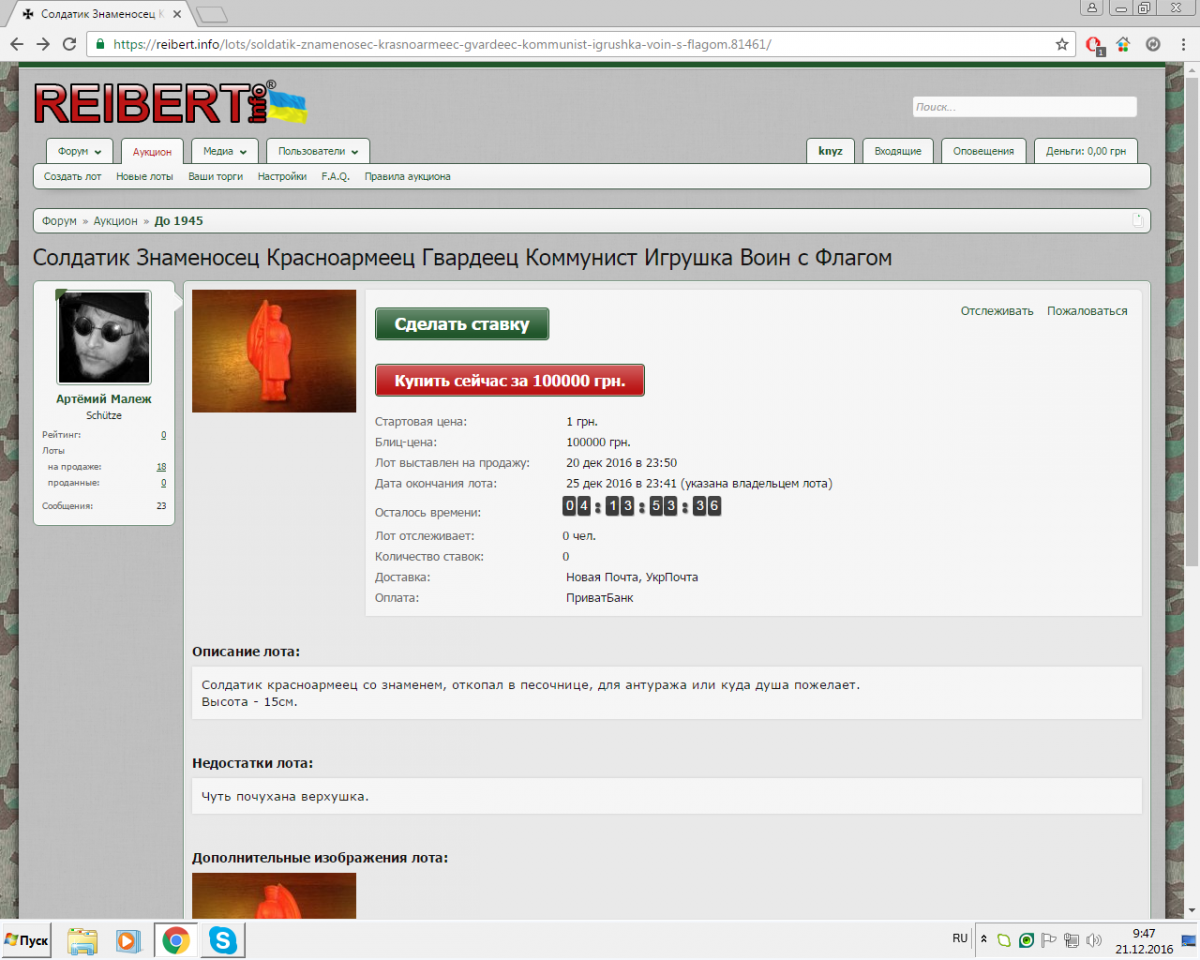Open the Chrome three-dot menu

(x=1181, y=44)
